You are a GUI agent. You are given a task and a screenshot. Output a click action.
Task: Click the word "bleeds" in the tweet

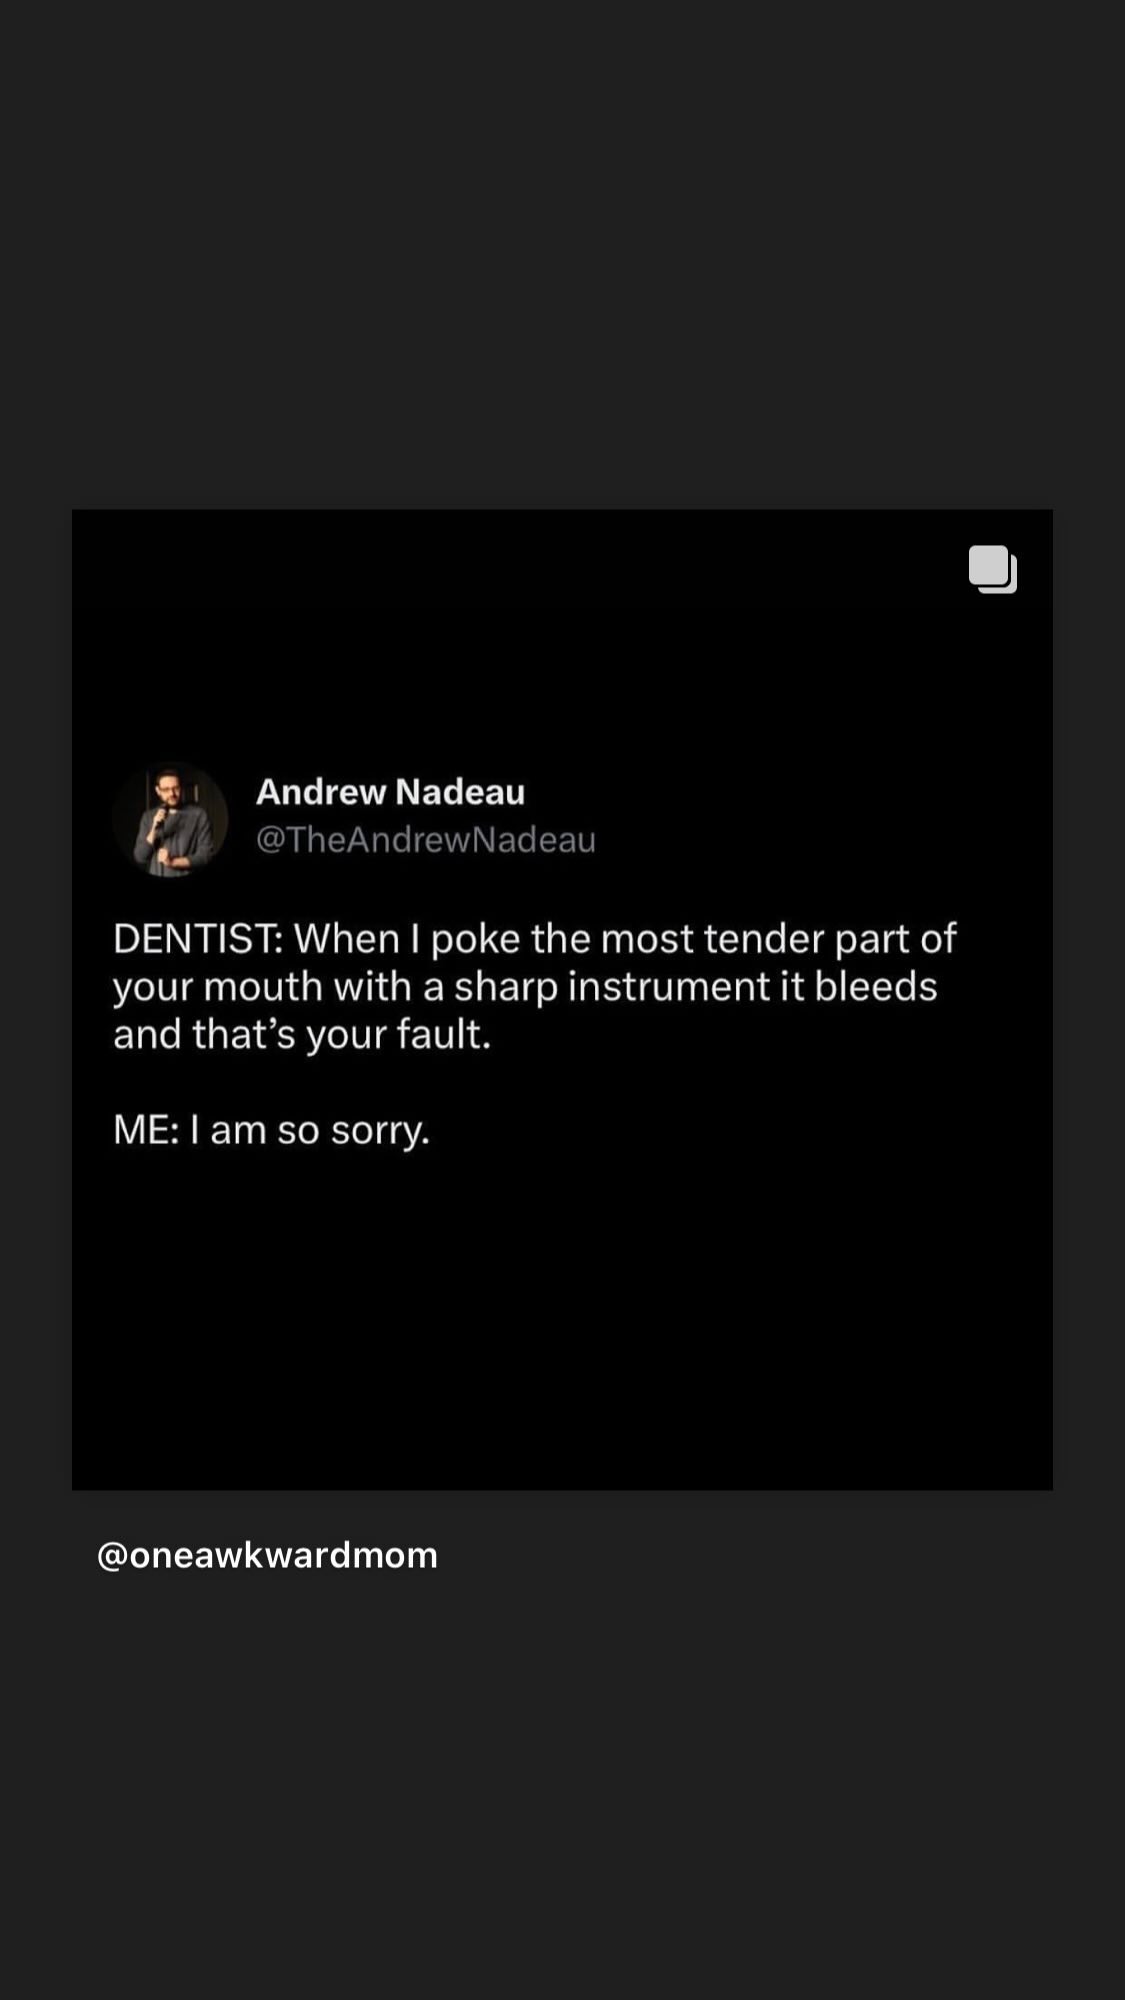pos(875,987)
